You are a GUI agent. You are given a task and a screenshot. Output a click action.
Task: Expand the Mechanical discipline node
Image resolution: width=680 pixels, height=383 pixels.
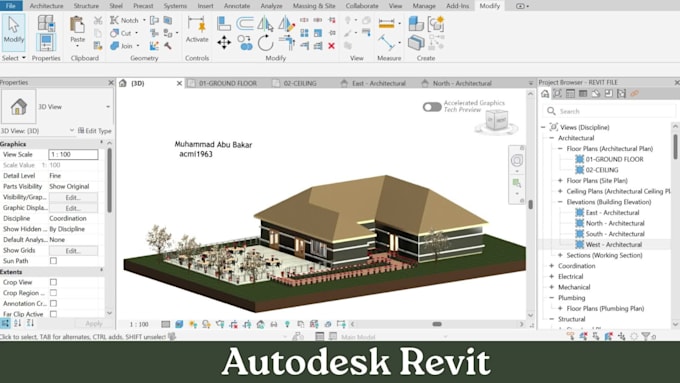[551, 287]
